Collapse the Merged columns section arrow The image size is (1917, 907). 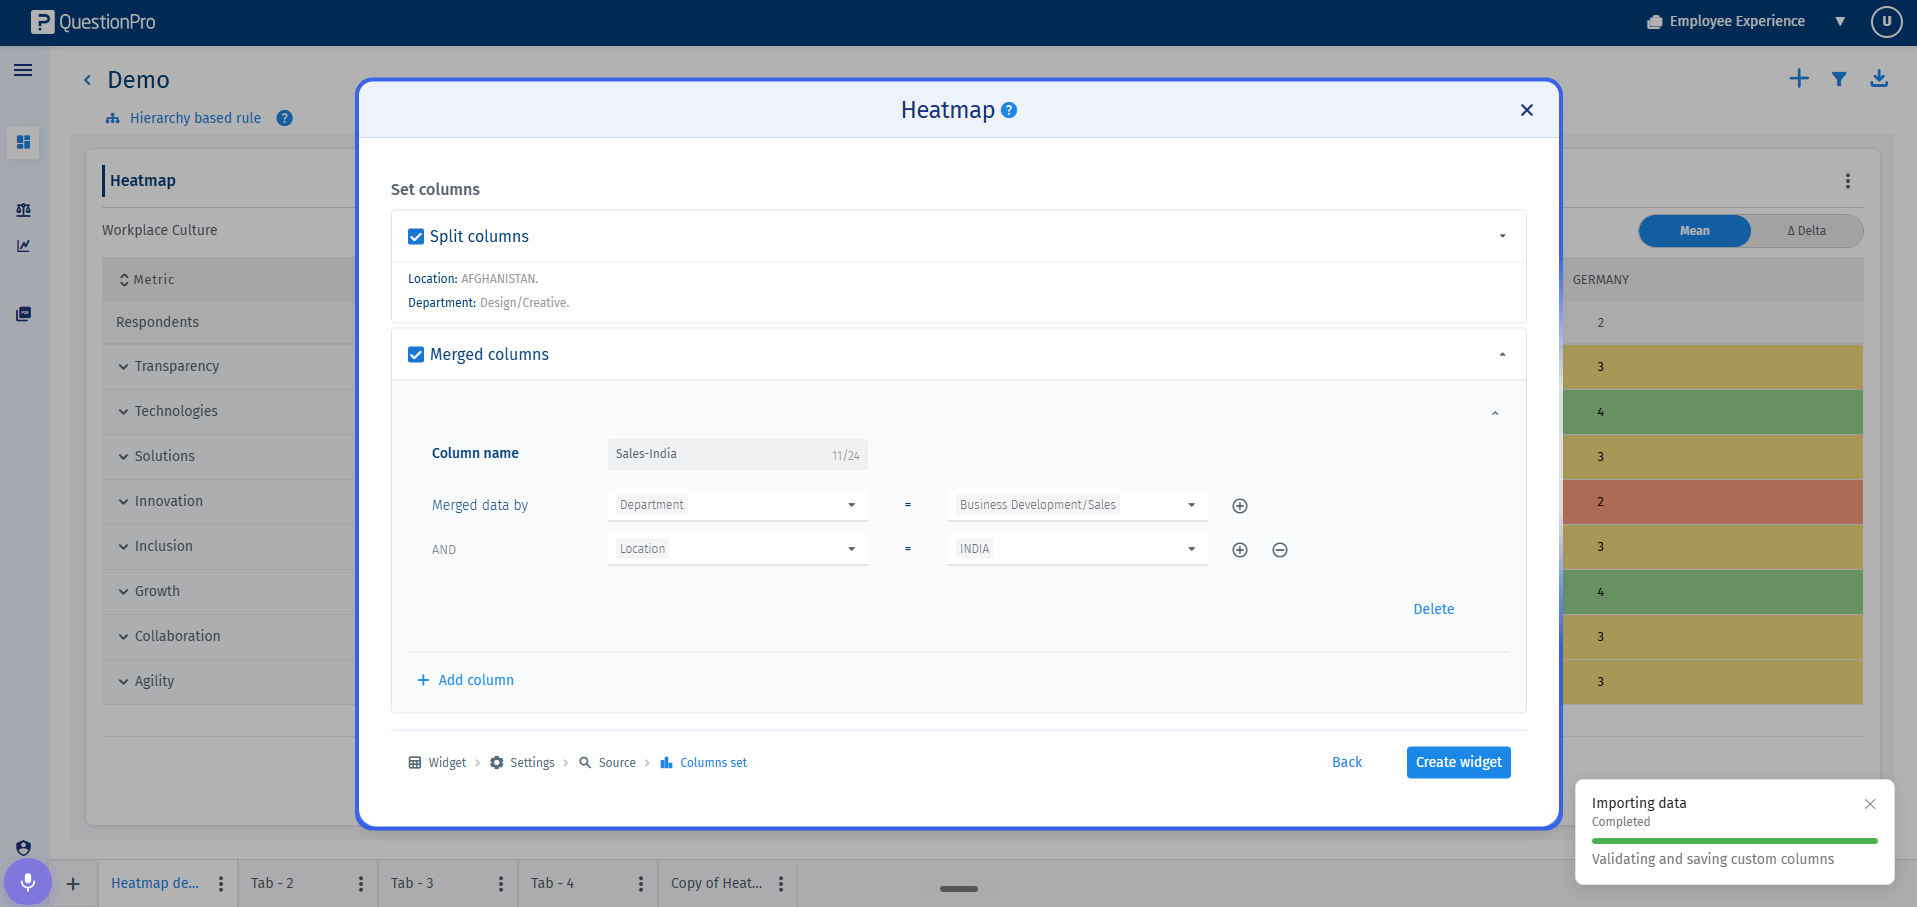tap(1502, 354)
